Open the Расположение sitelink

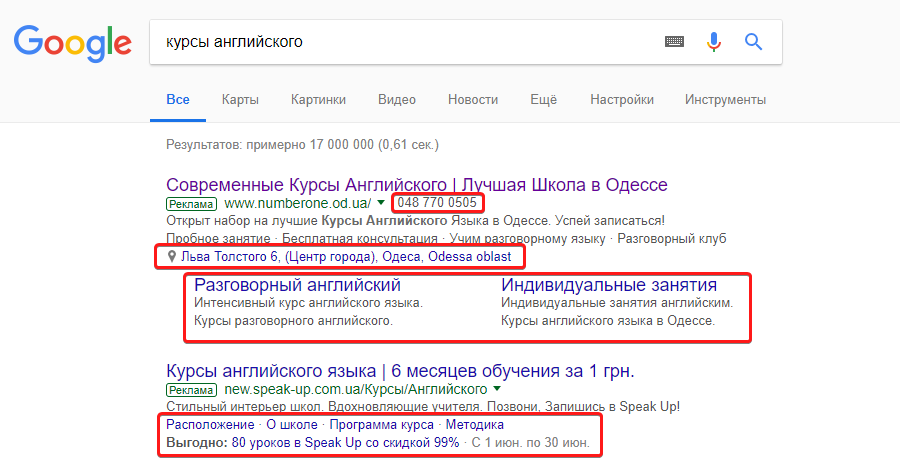210,425
